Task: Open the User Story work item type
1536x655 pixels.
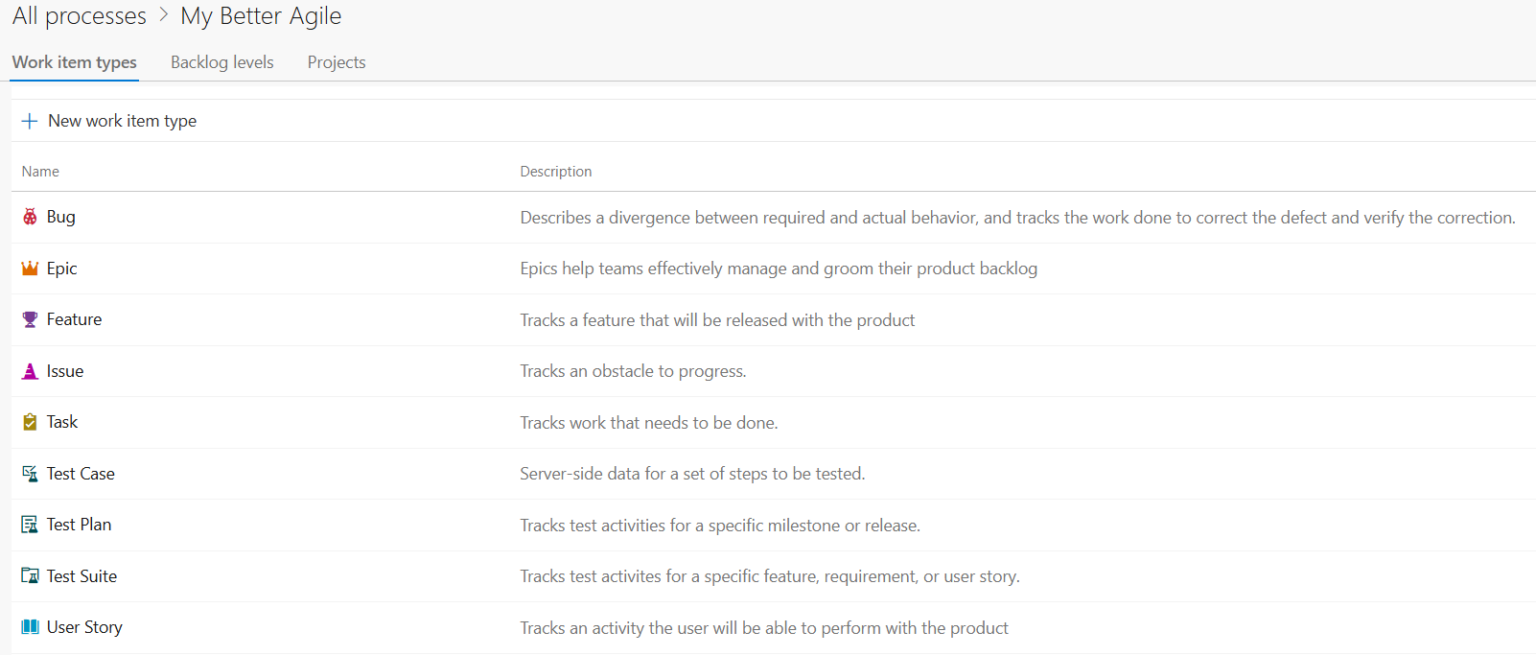Action: [x=84, y=626]
